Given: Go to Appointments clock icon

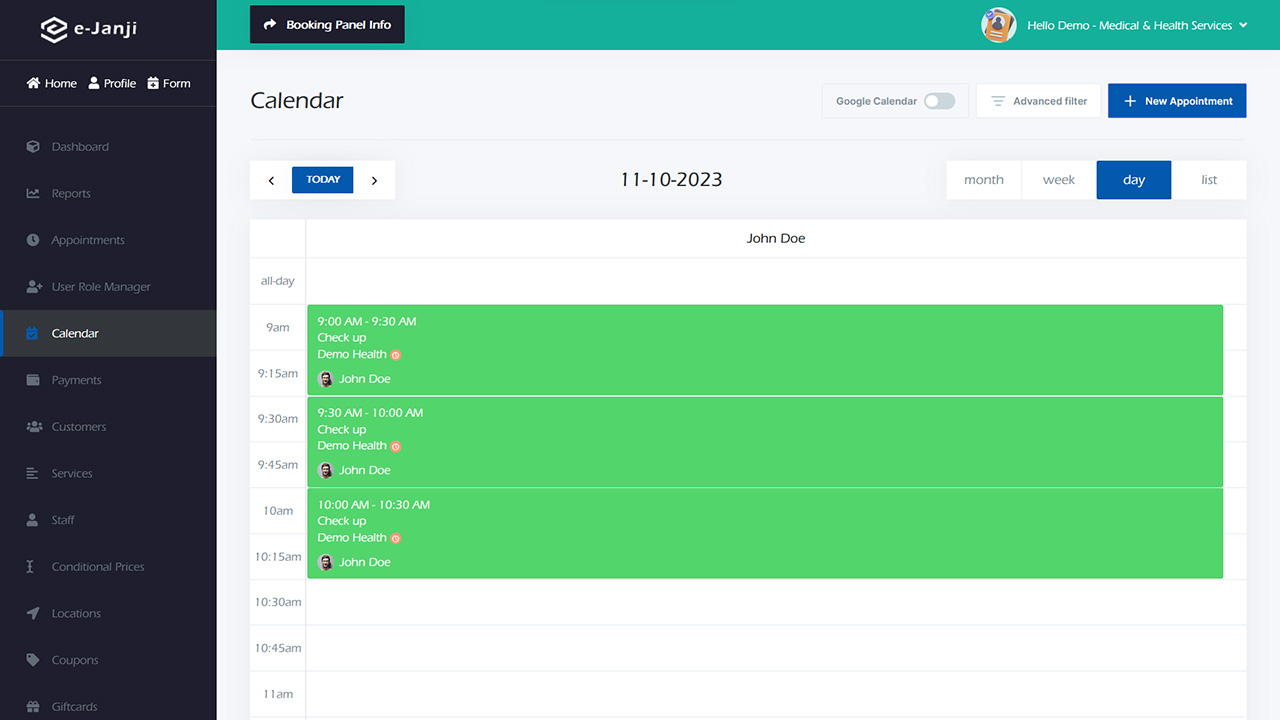Looking at the screenshot, I should 33,240.
